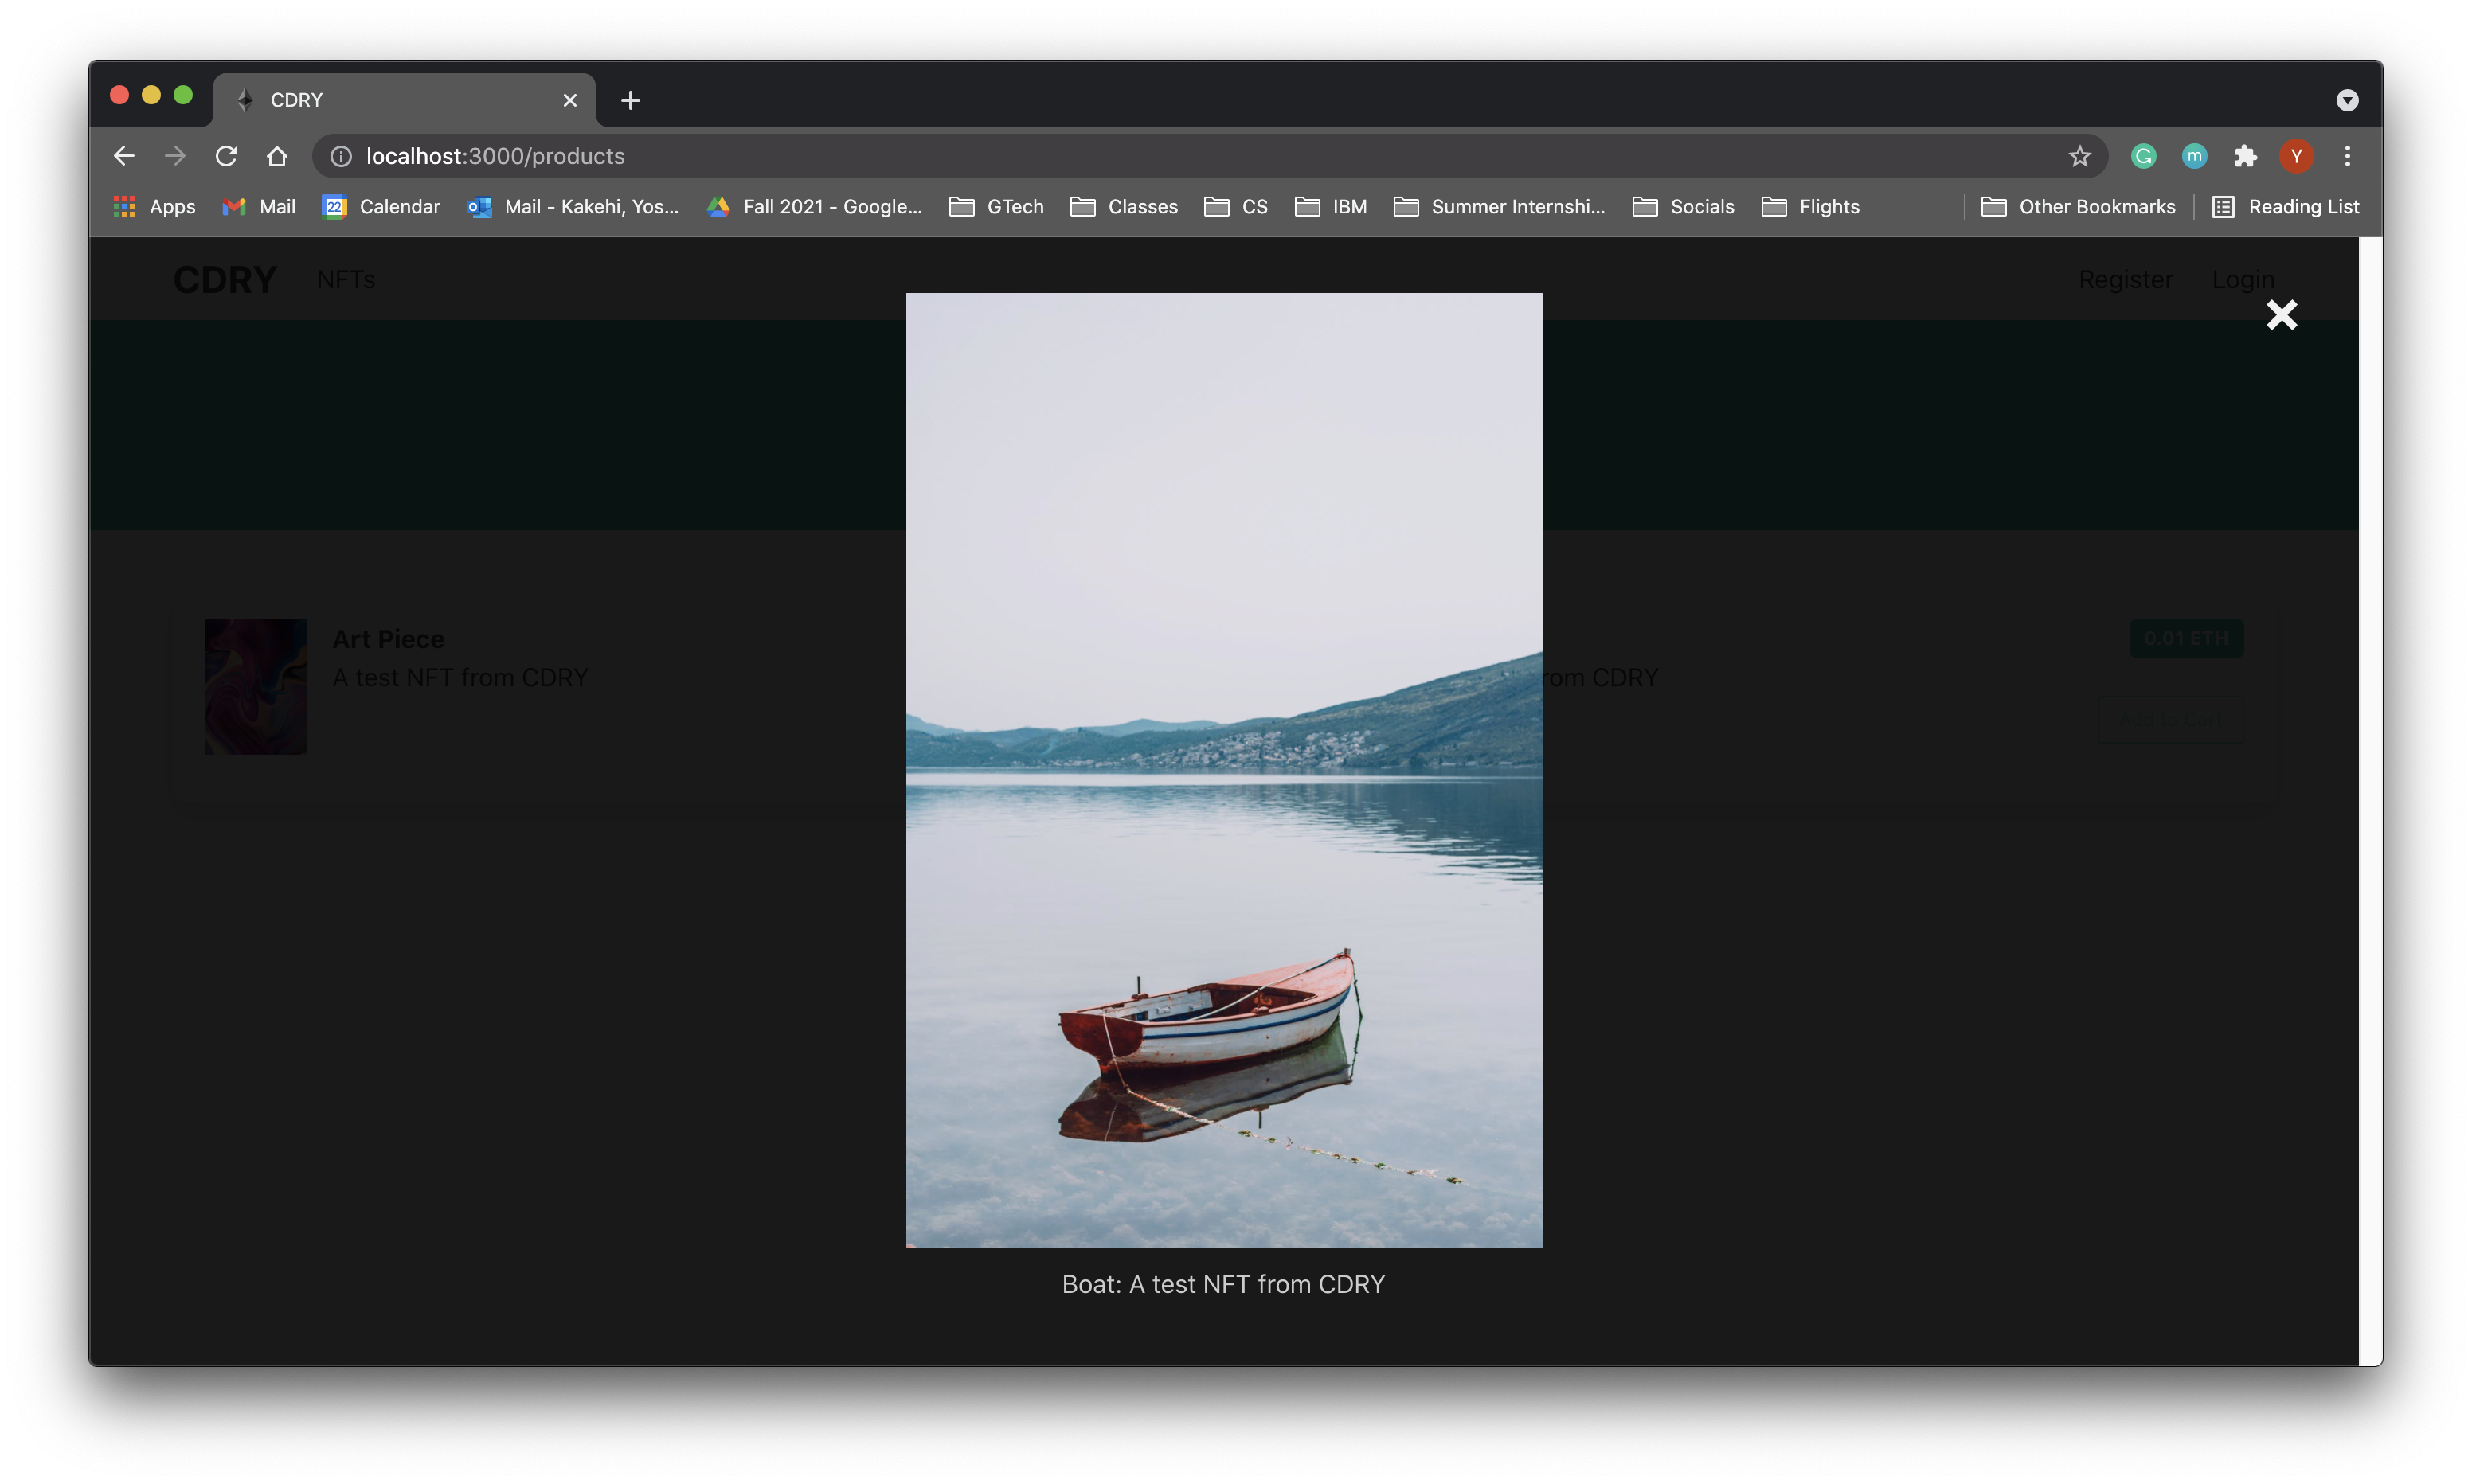This screenshot has width=2472, height=1484.
Task: Open the Calendar bookmark
Action: point(381,207)
